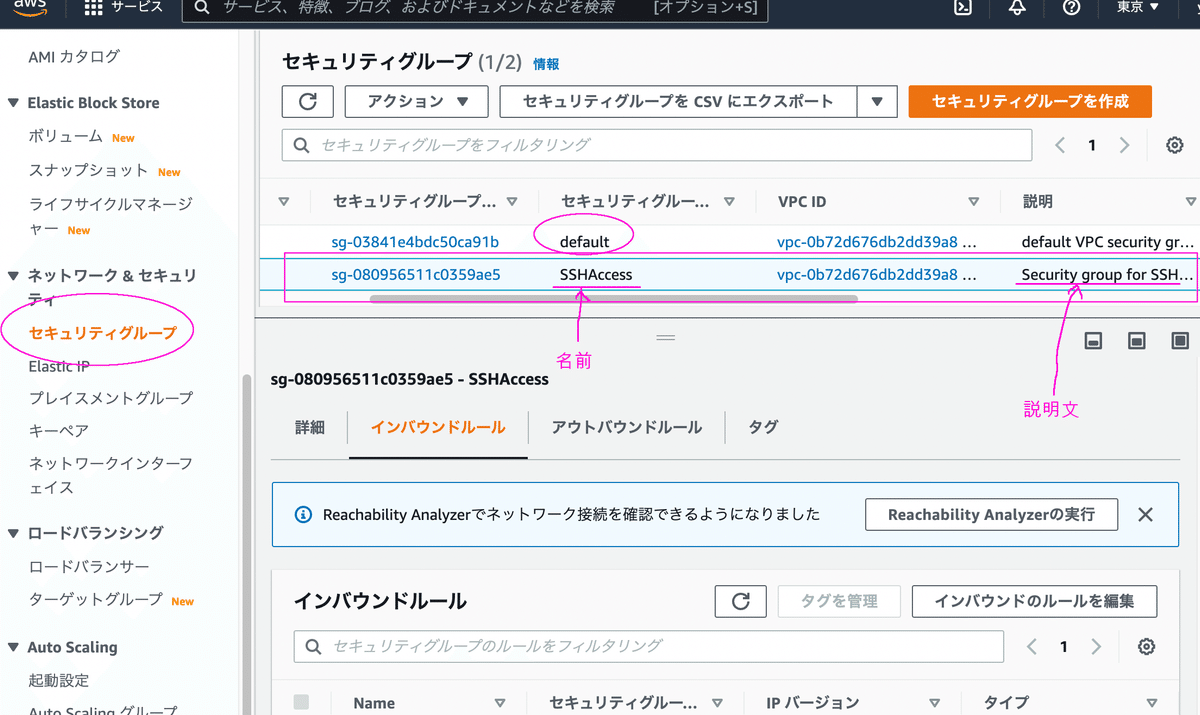Switch to the インバウンドルール tab

(438, 427)
